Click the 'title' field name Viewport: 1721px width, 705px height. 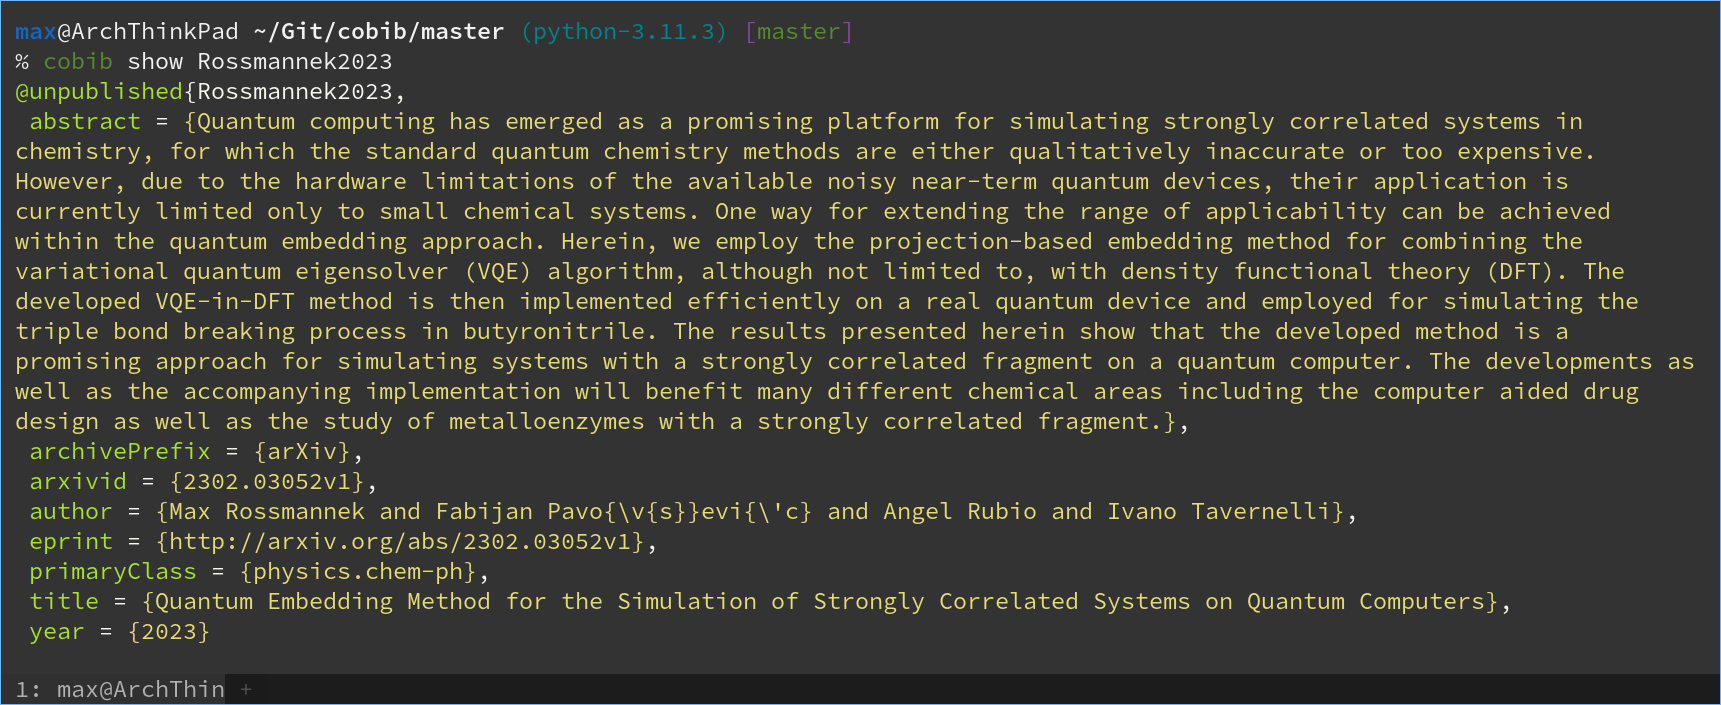64,602
